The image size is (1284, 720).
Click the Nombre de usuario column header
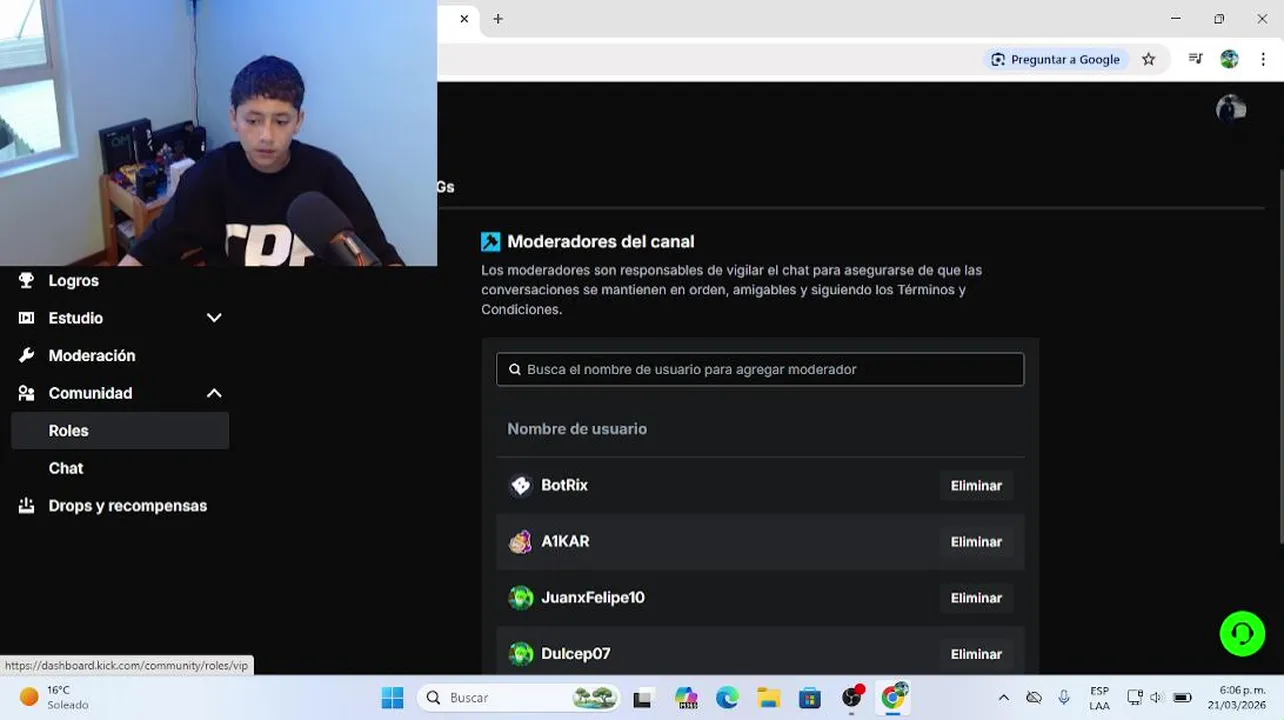(x=577, y=429)
